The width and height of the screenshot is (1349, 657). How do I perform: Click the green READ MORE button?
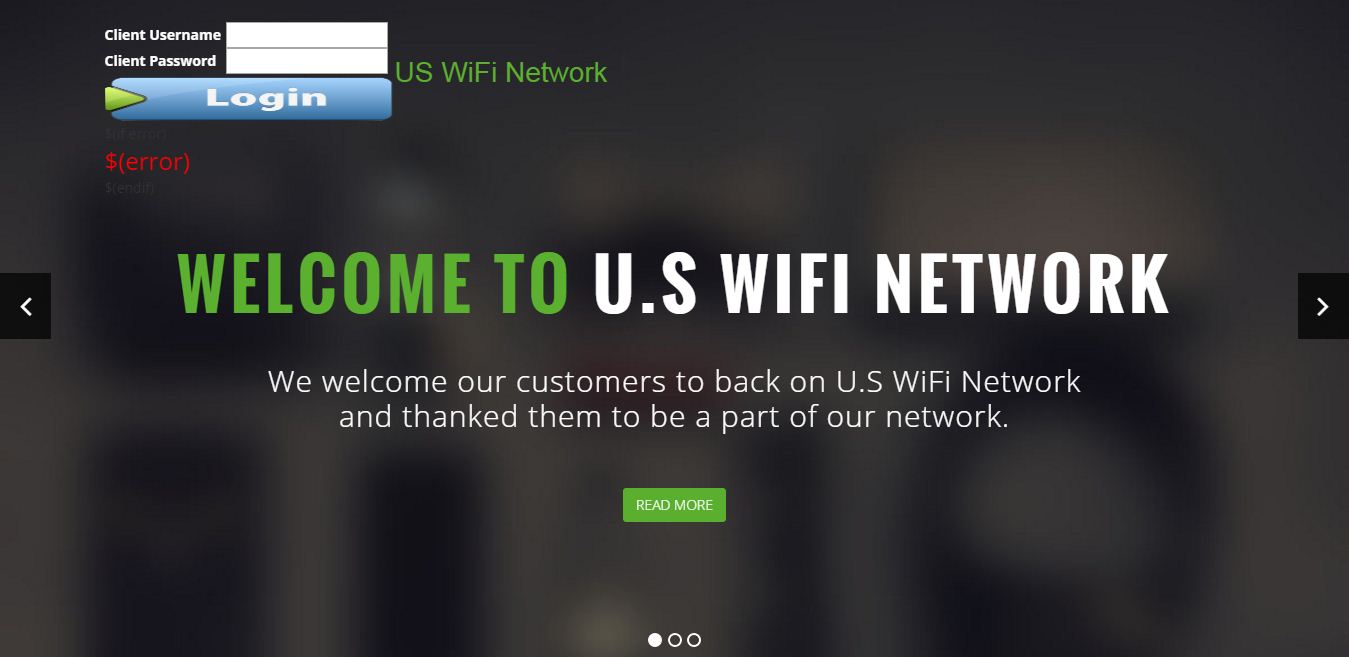click(x=674, y=505)
